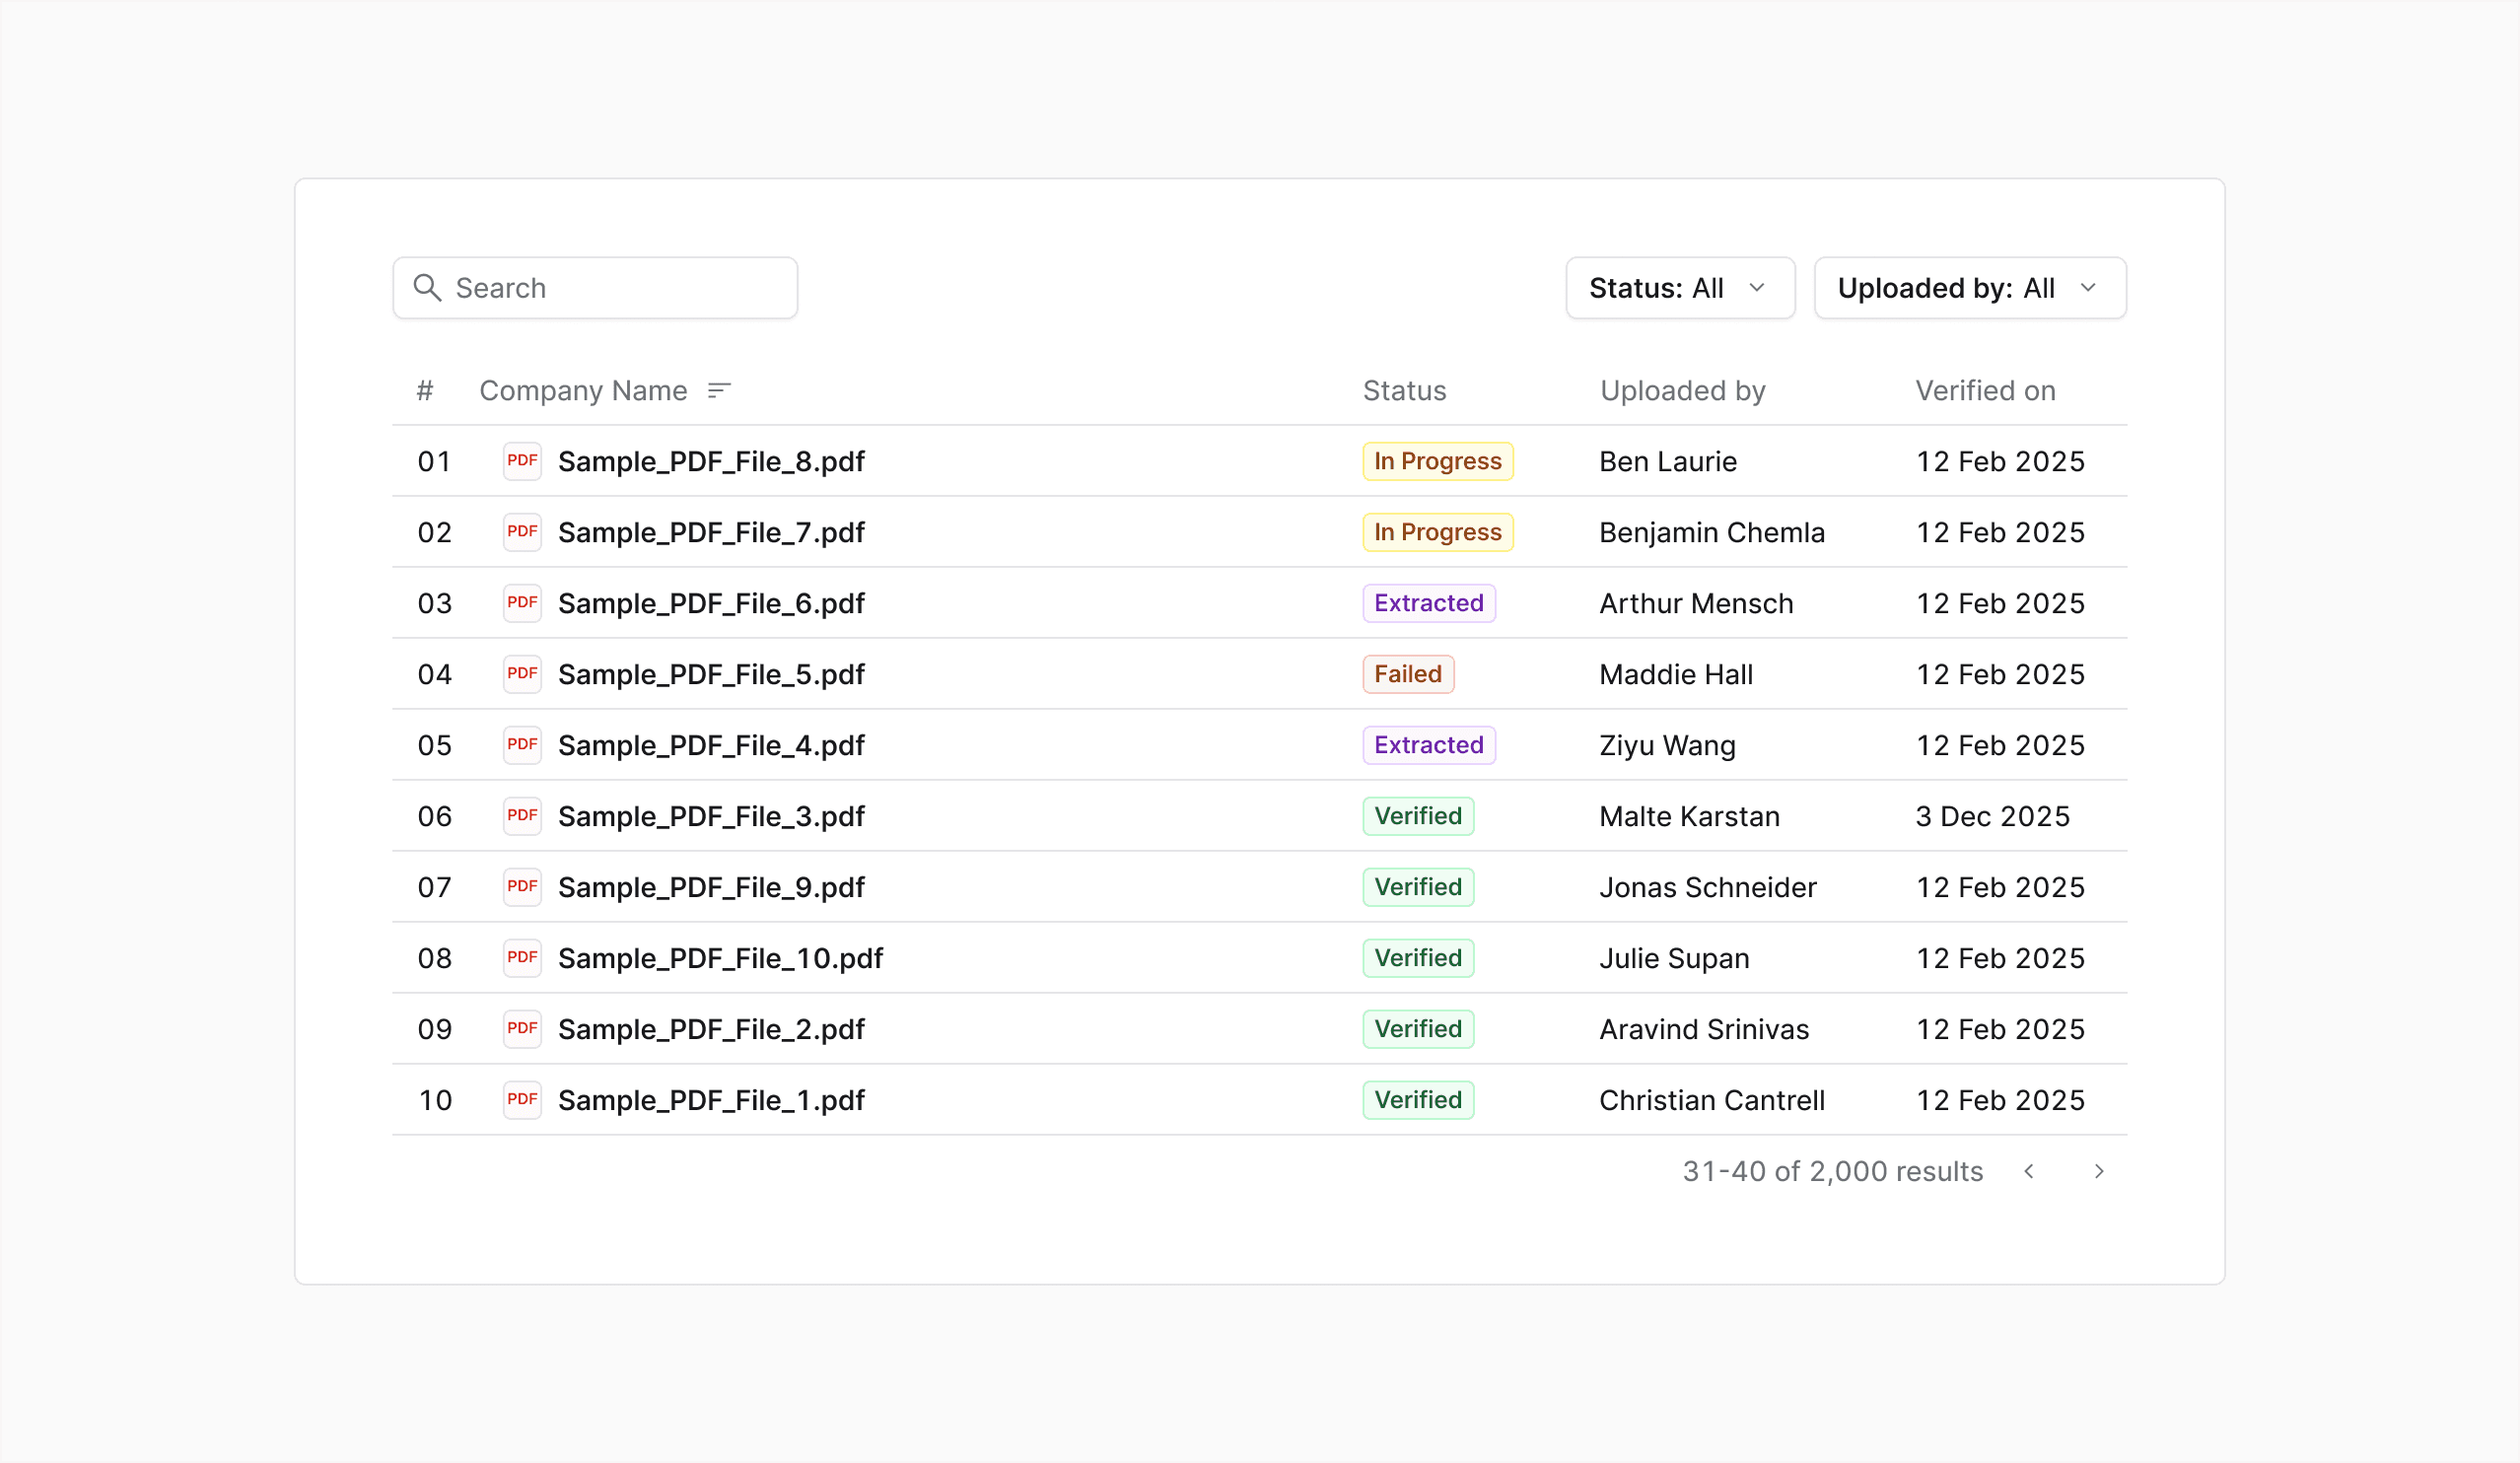Open Sample_PDF_File_7.pdf file name
Viewport: 2520px width, 1463px height.
tap(711, 533)
